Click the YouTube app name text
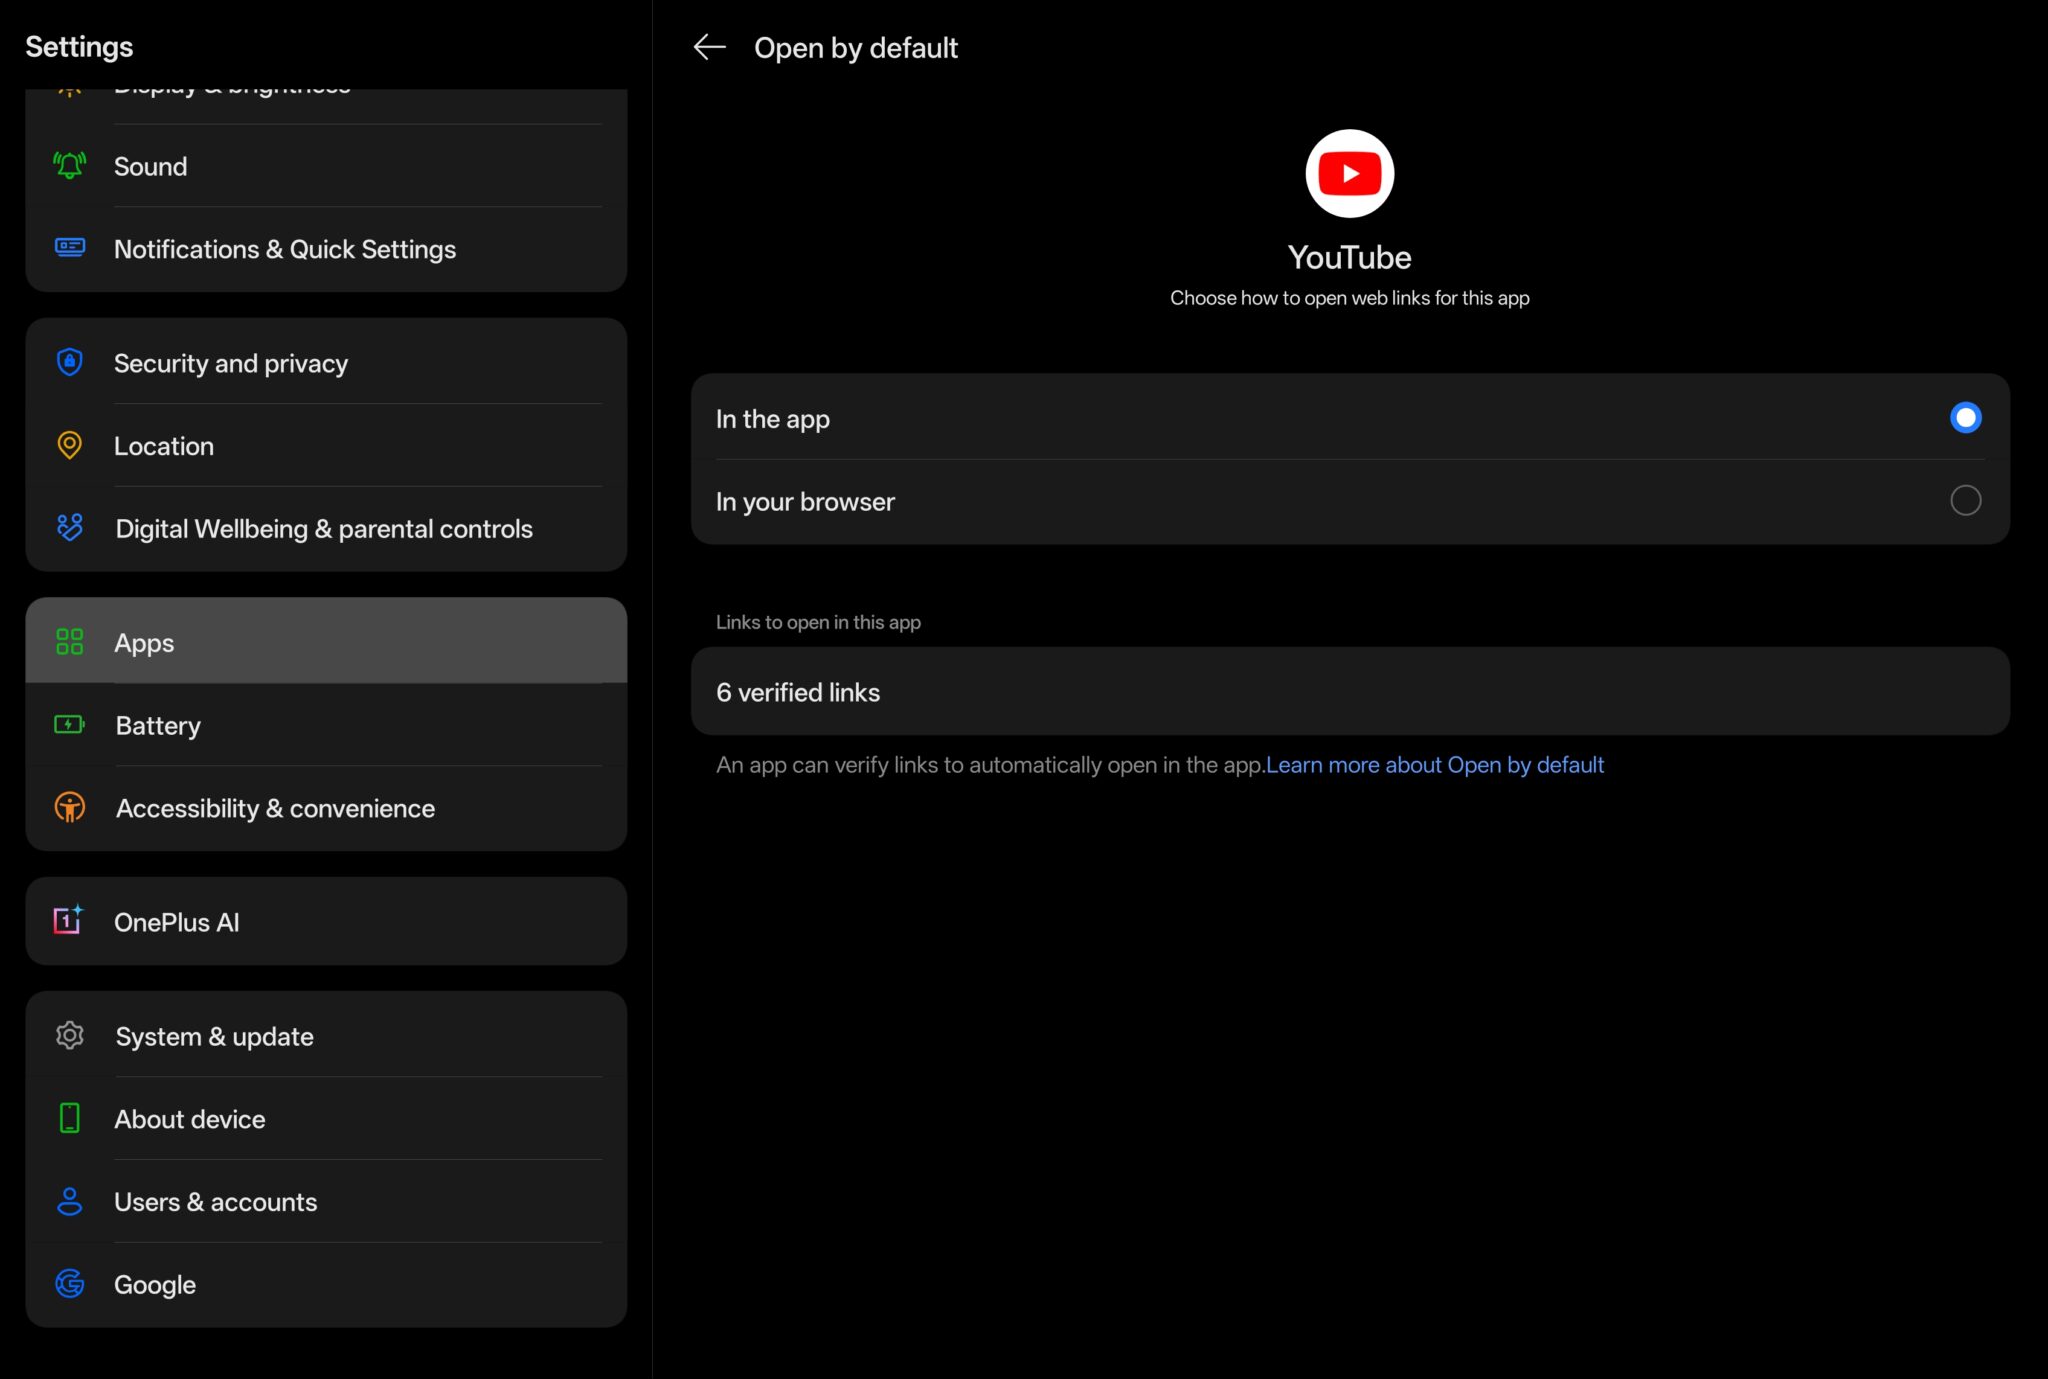The image size is (2048, 1379). point(1349,257)
